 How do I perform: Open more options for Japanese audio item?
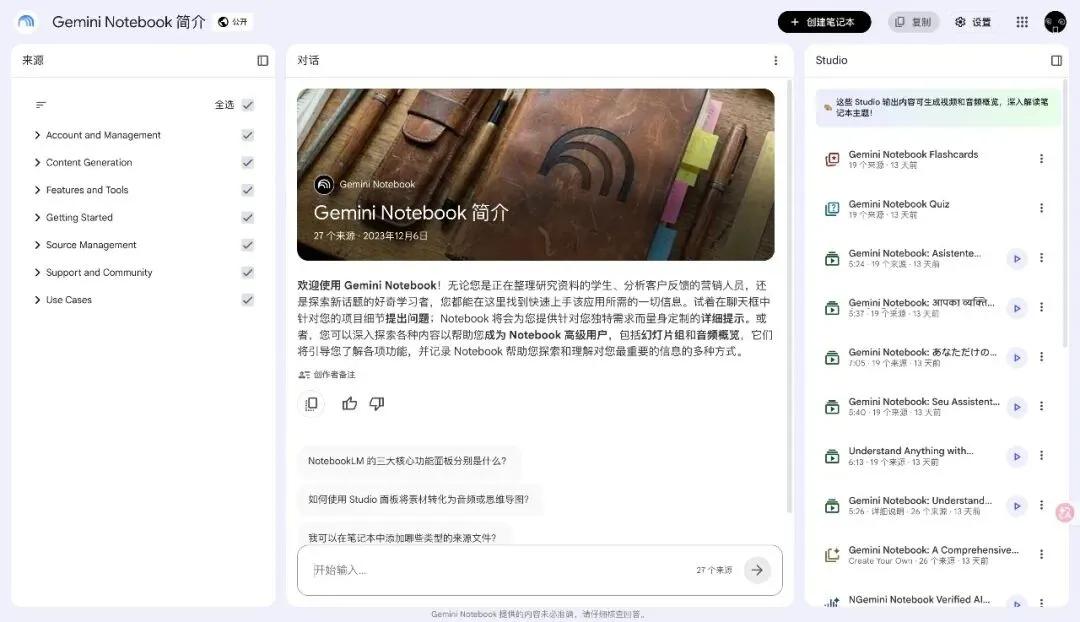pos(1041,357)
